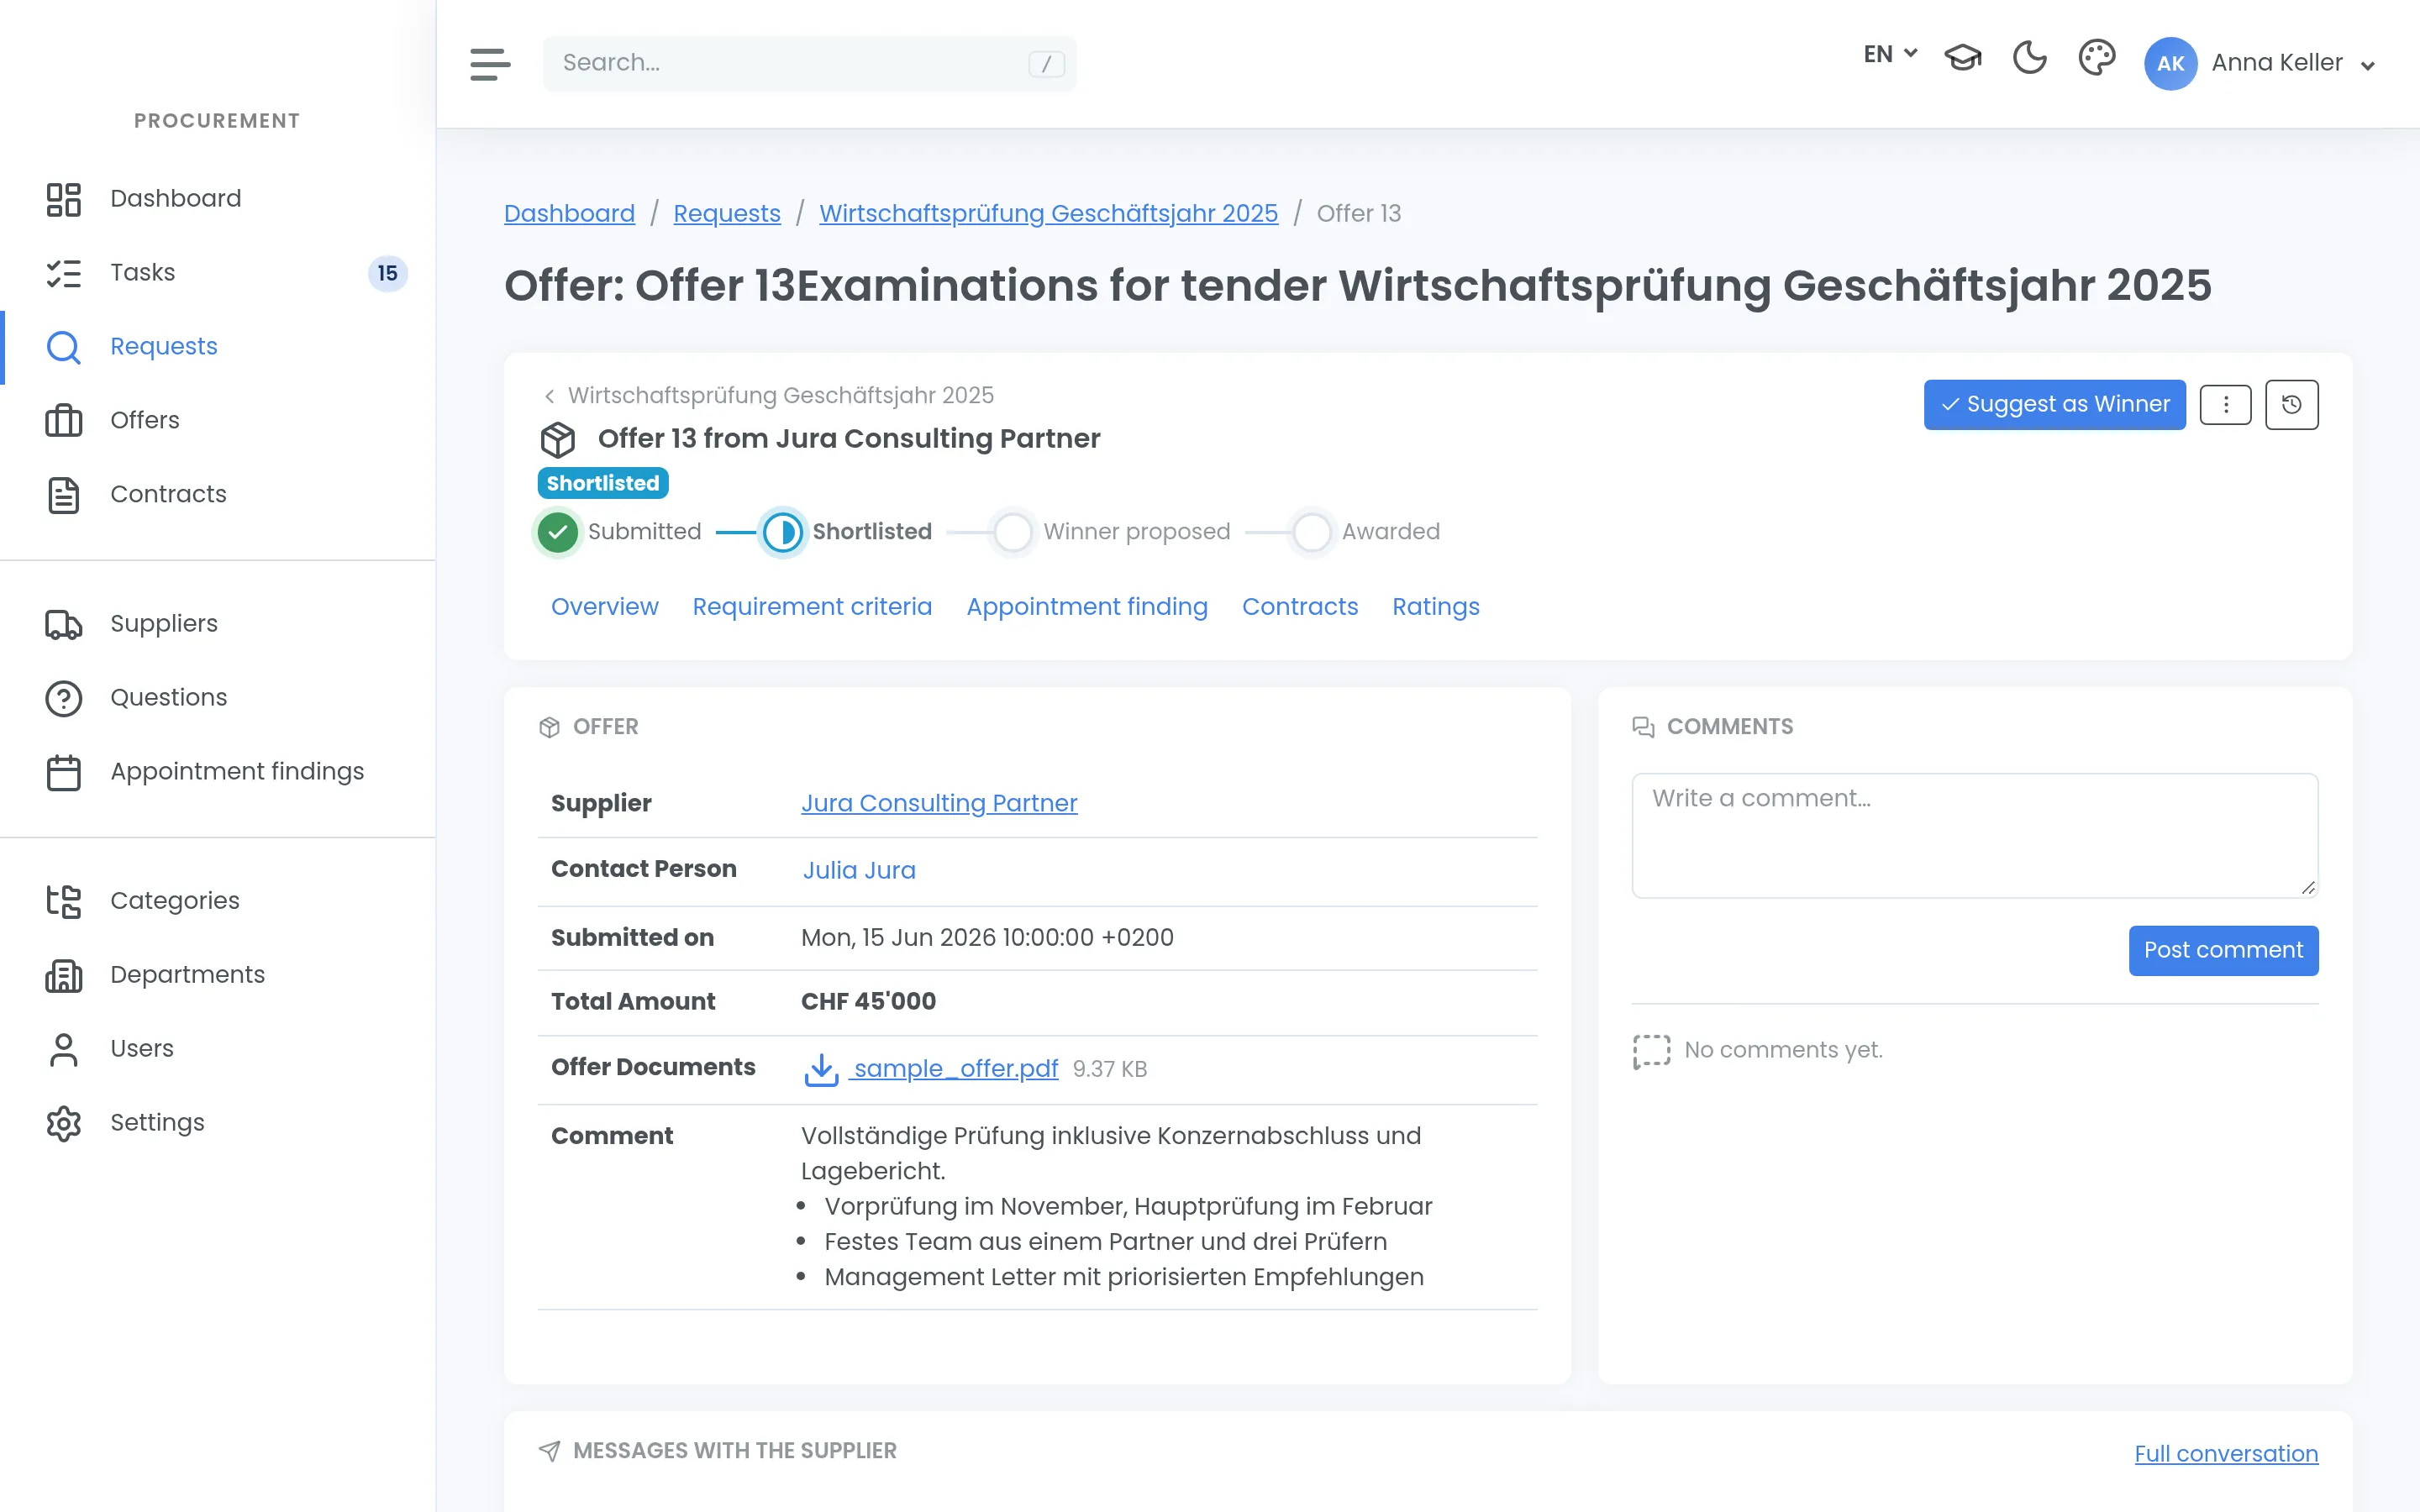Click the Submitted green check step
Image resolution: width=2420 pixels, height=1512 pixels.
(558, 532)
